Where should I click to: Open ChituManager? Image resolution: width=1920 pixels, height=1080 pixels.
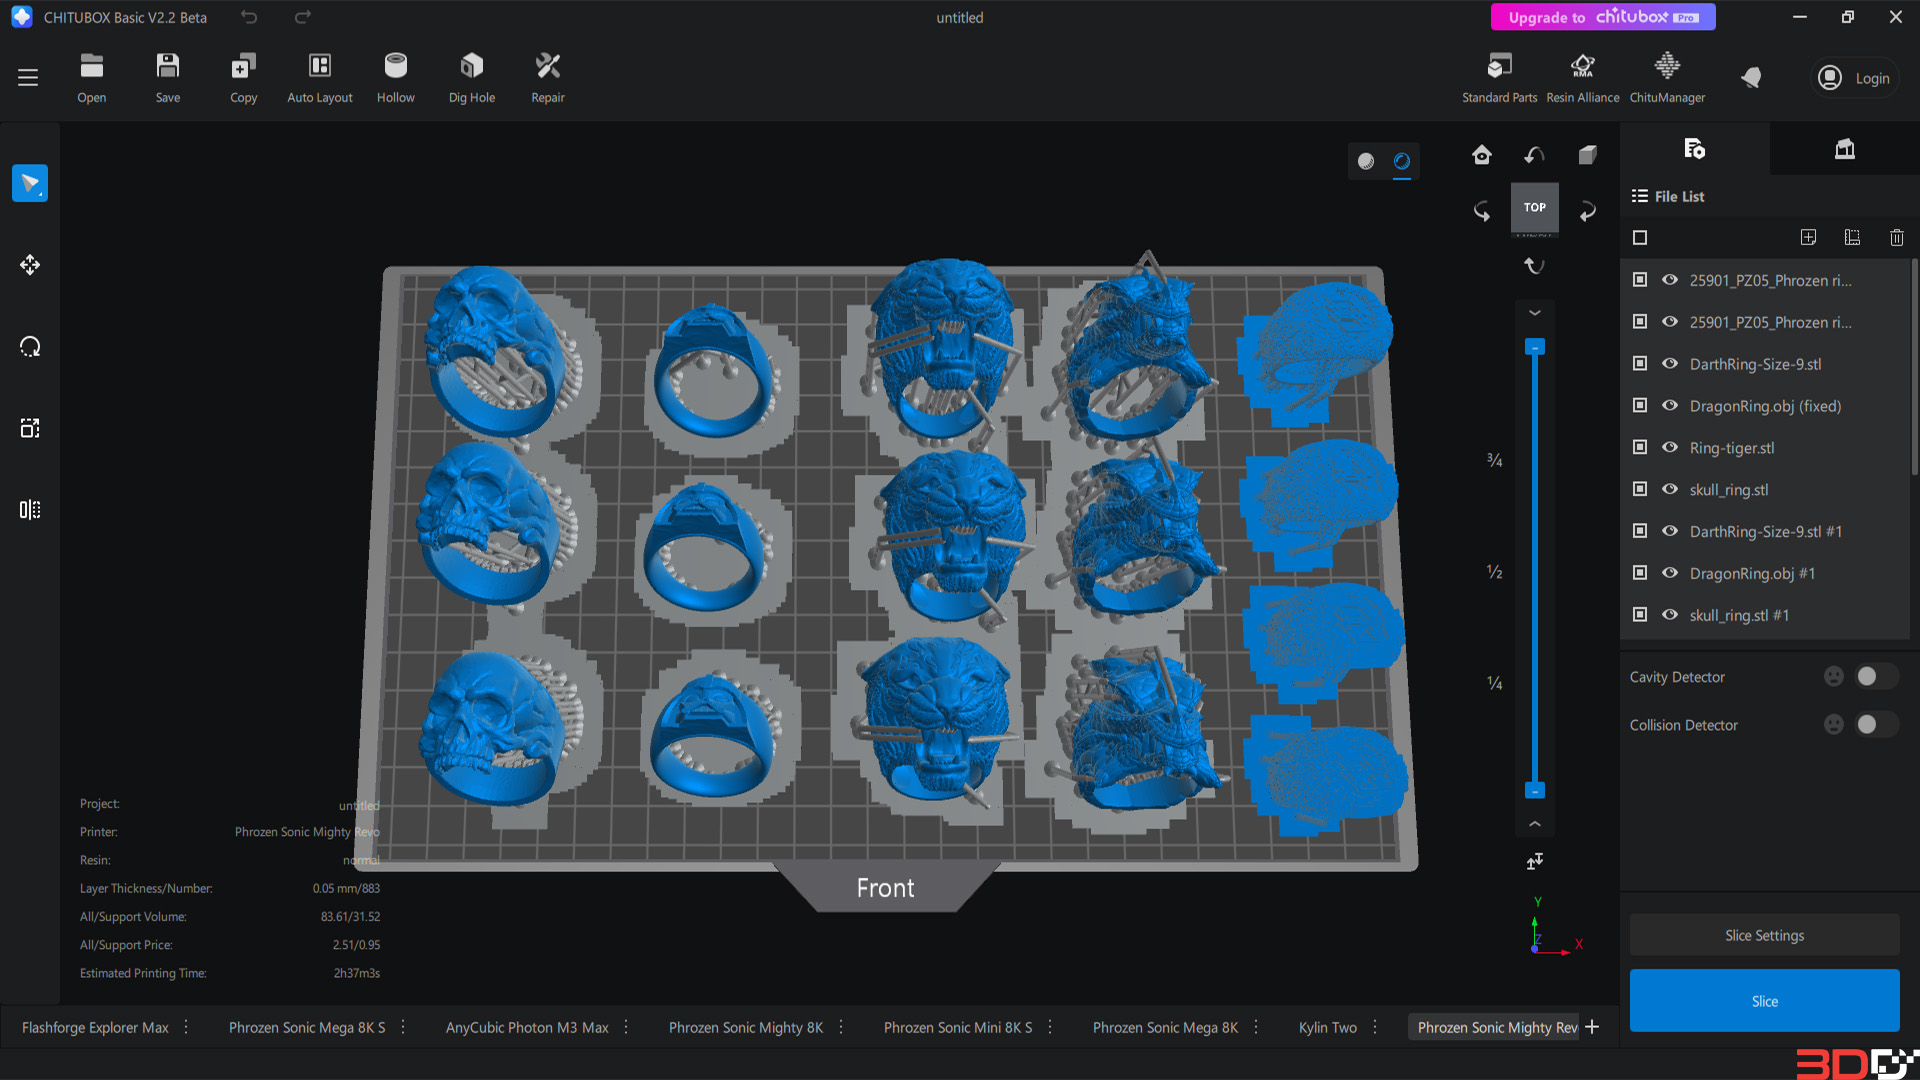click(1667, 78)
